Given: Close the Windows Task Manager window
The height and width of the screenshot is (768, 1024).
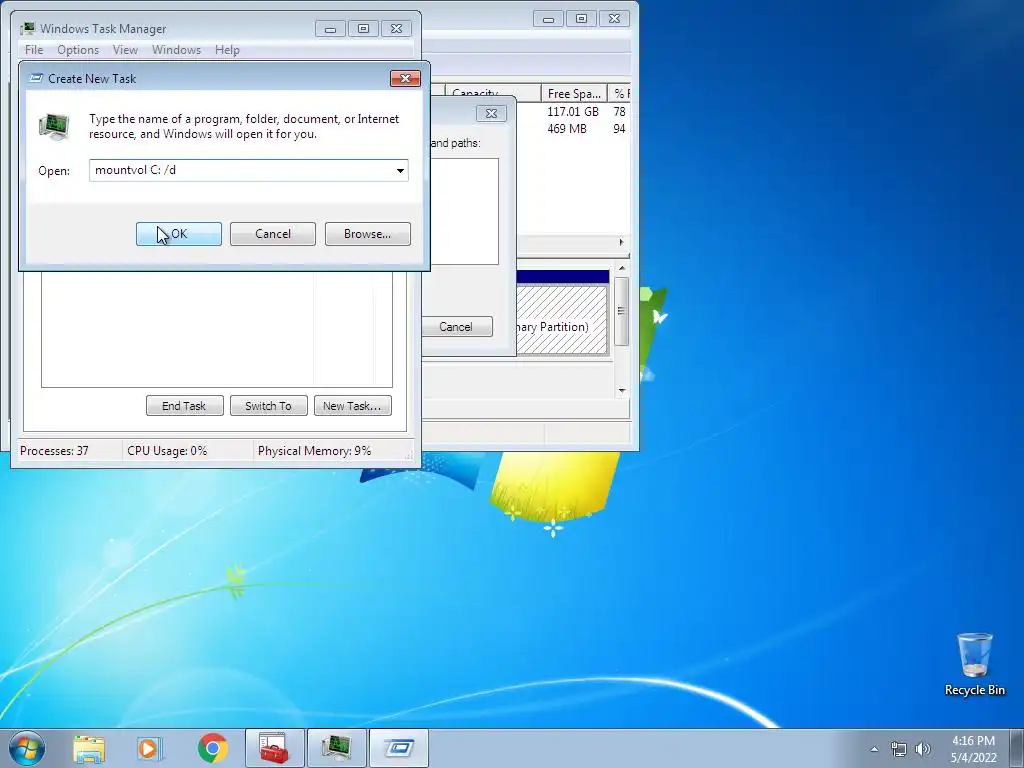Looking at the screenshot, I should click(396, 29).
